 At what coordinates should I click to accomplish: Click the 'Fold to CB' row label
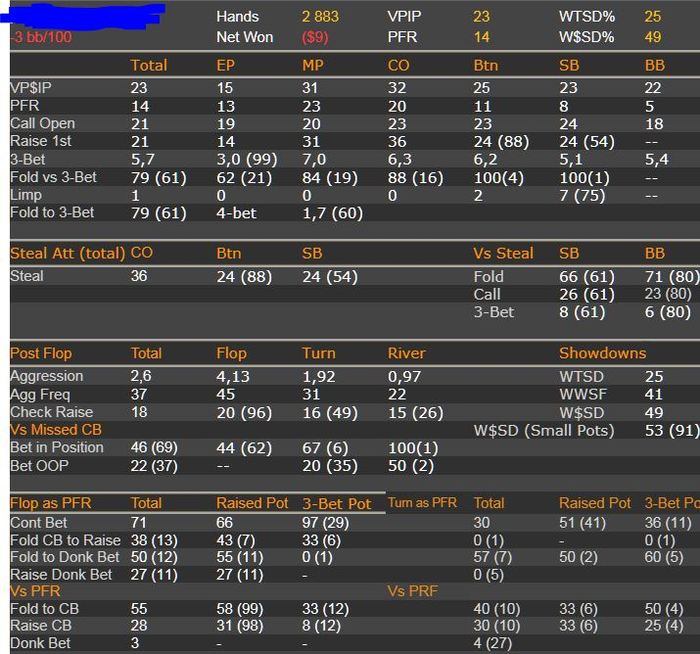(45, 609)
